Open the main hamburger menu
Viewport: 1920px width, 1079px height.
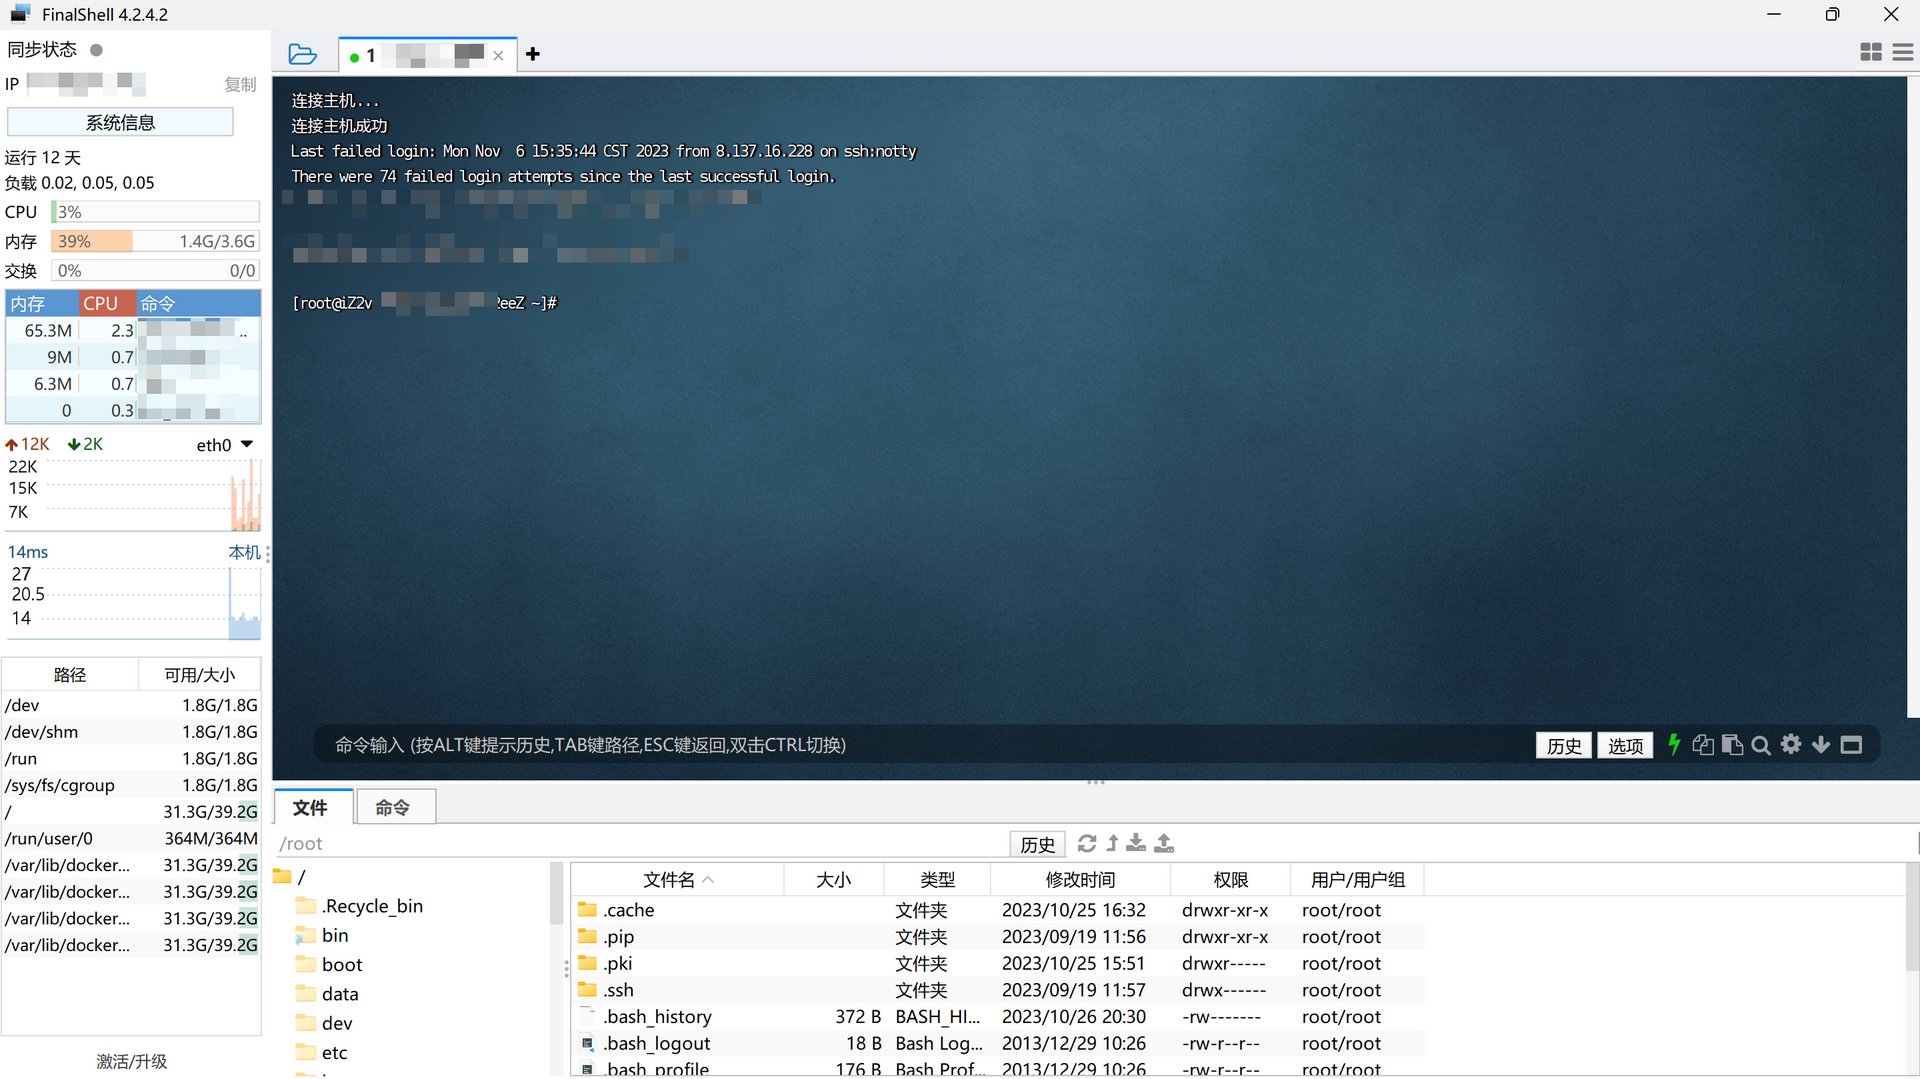point(1903,52)
